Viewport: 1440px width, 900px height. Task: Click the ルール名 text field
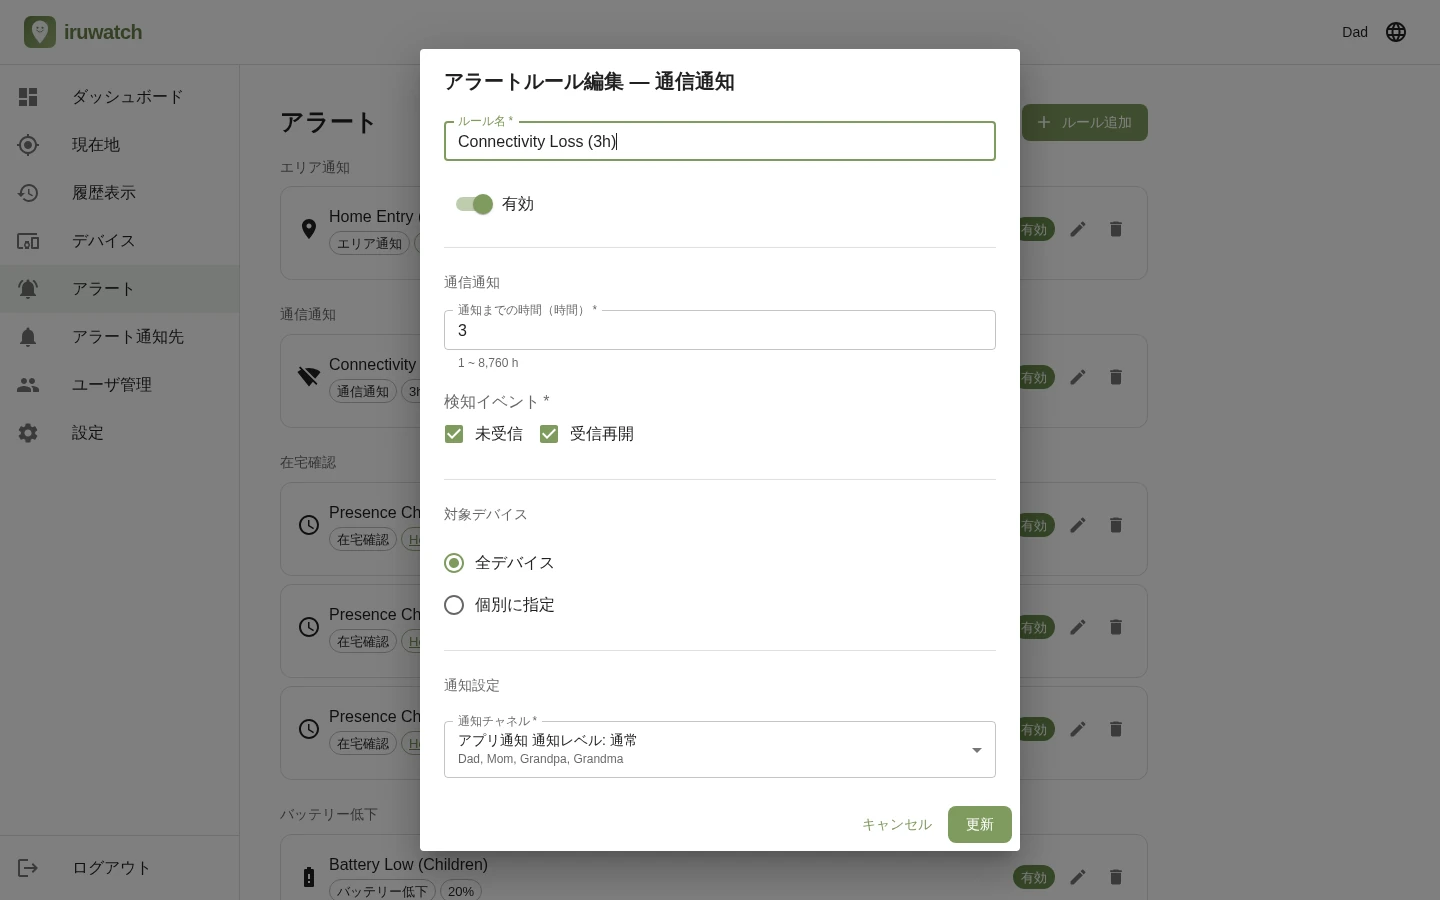pos(720,141)
